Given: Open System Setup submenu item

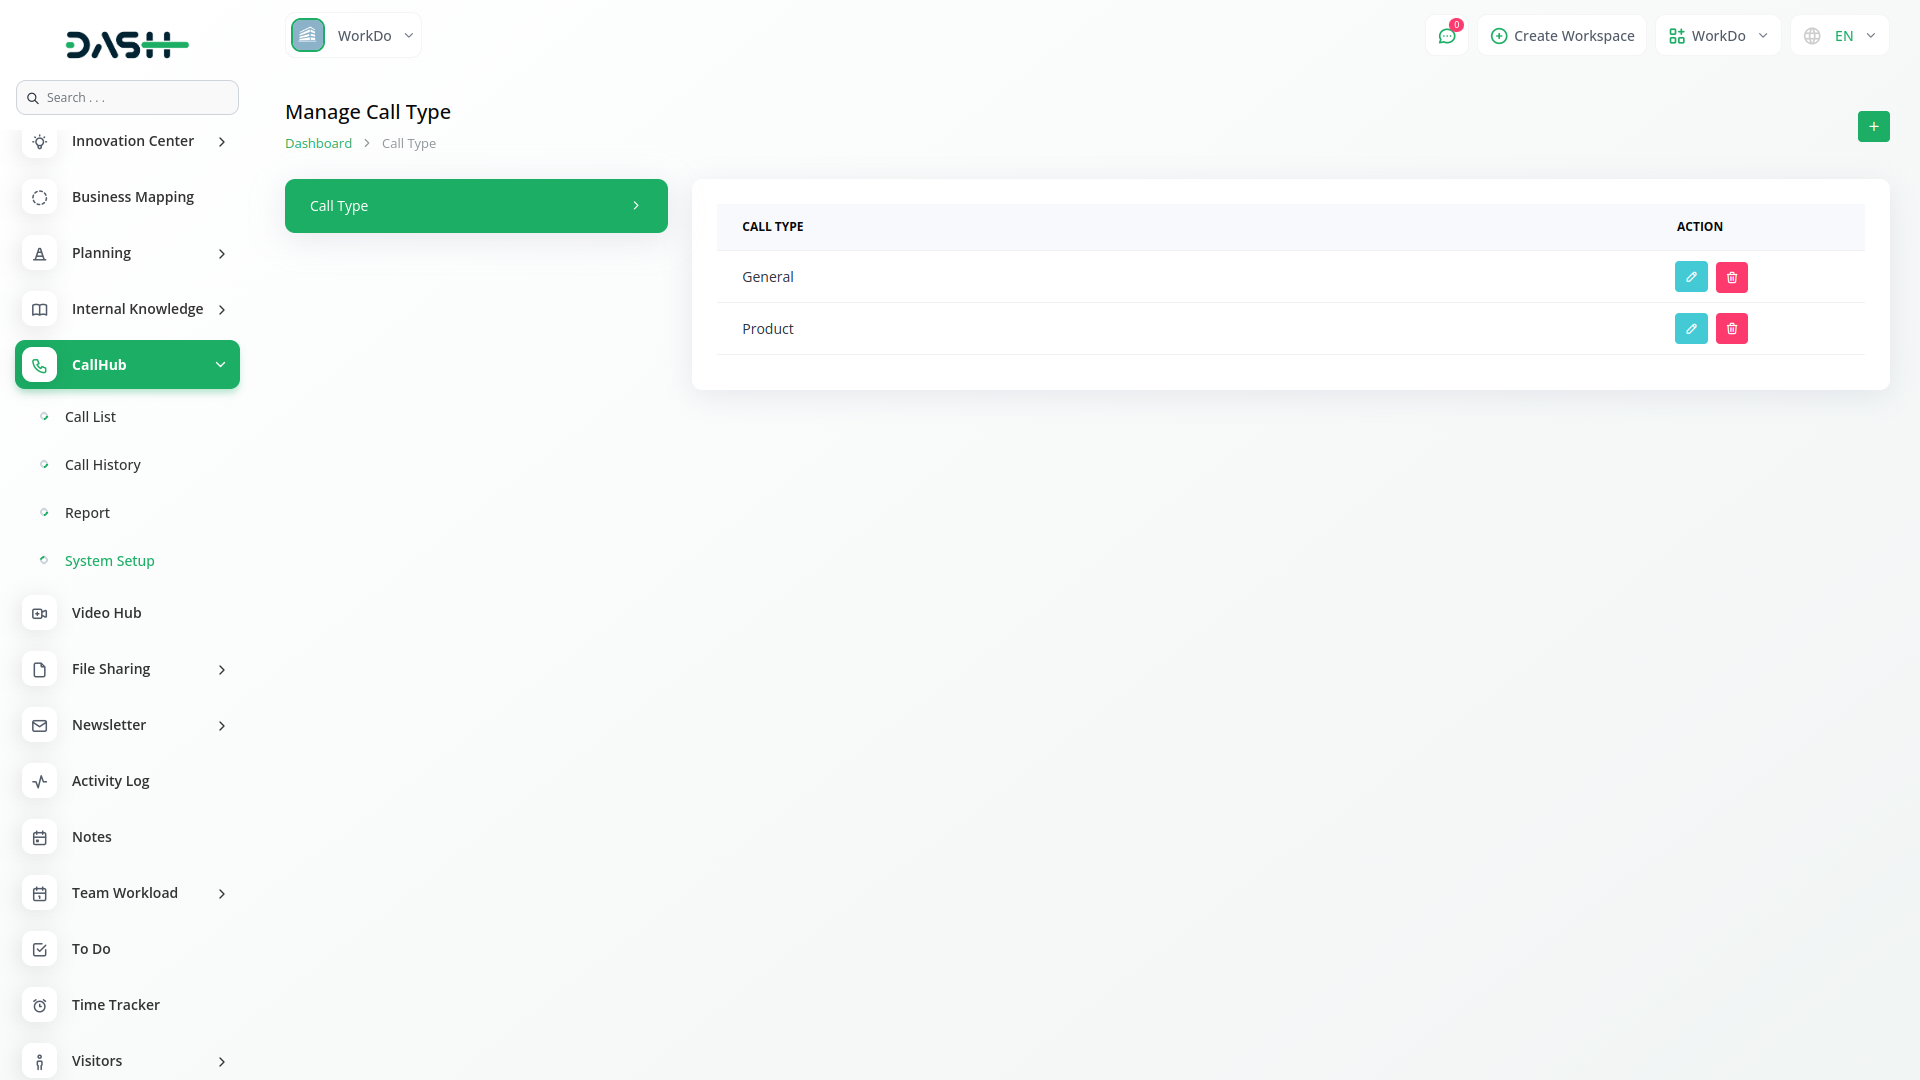Looking at the screenshot, I should click(109, 561).
